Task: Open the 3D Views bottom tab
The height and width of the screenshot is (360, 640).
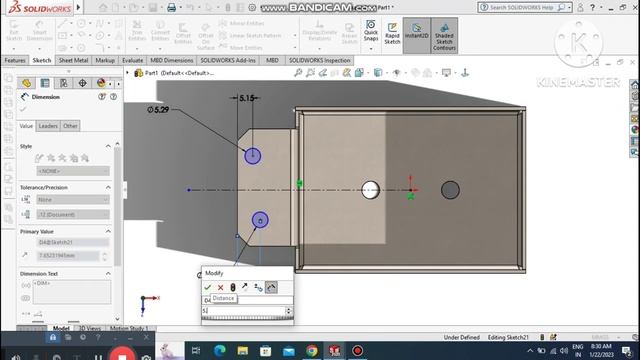Action: [x=89, y=328]
